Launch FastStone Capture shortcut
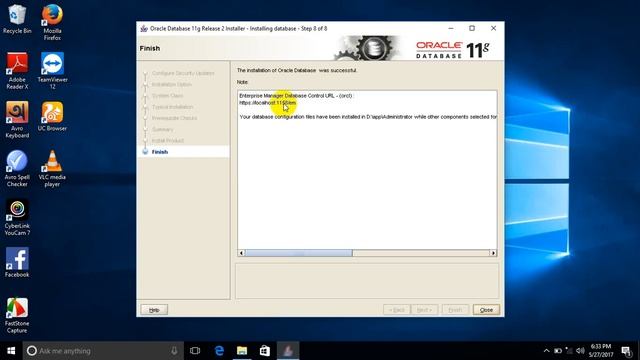Image resolution: width=640 pixels, height=360 pixels. pos(17,315)
